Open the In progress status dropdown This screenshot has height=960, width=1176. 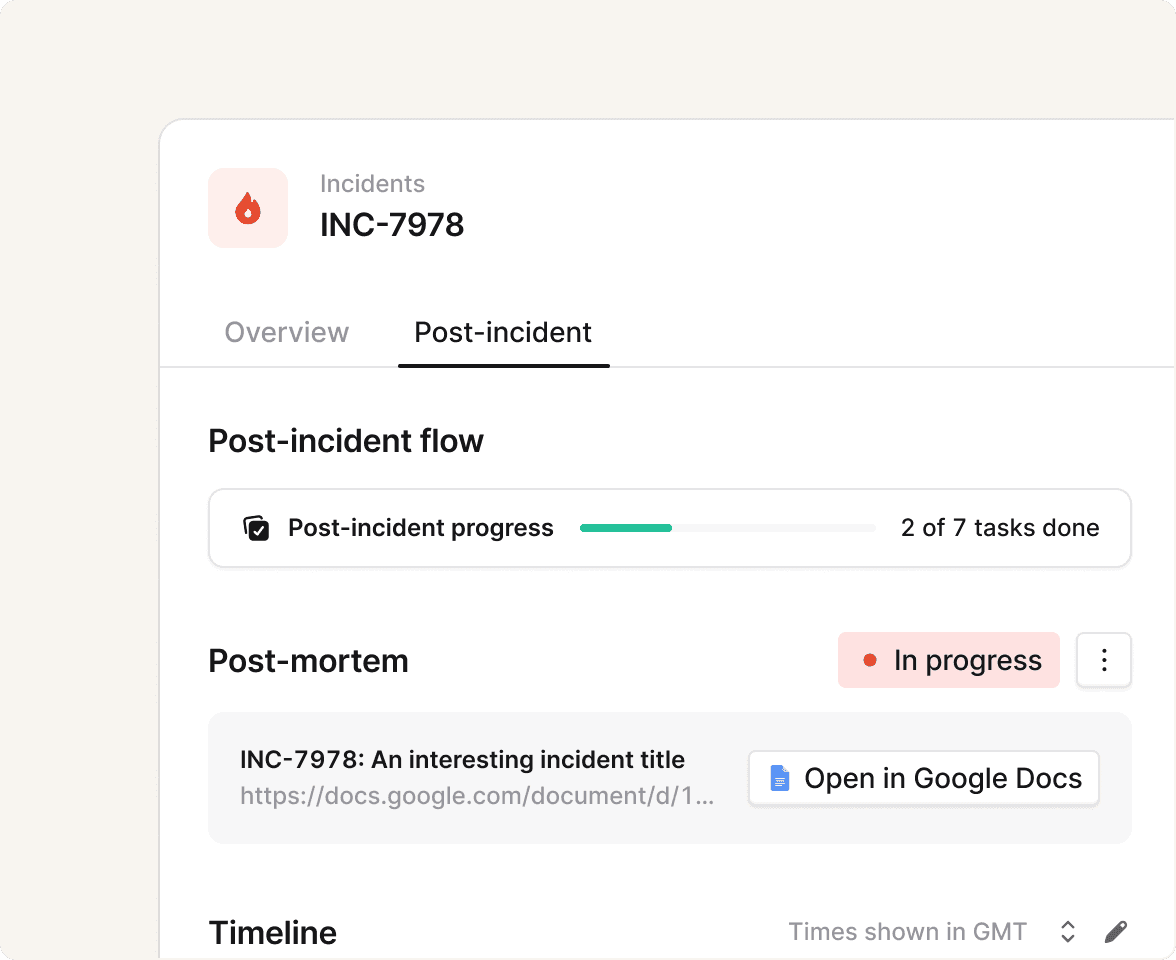pos(948,660)
